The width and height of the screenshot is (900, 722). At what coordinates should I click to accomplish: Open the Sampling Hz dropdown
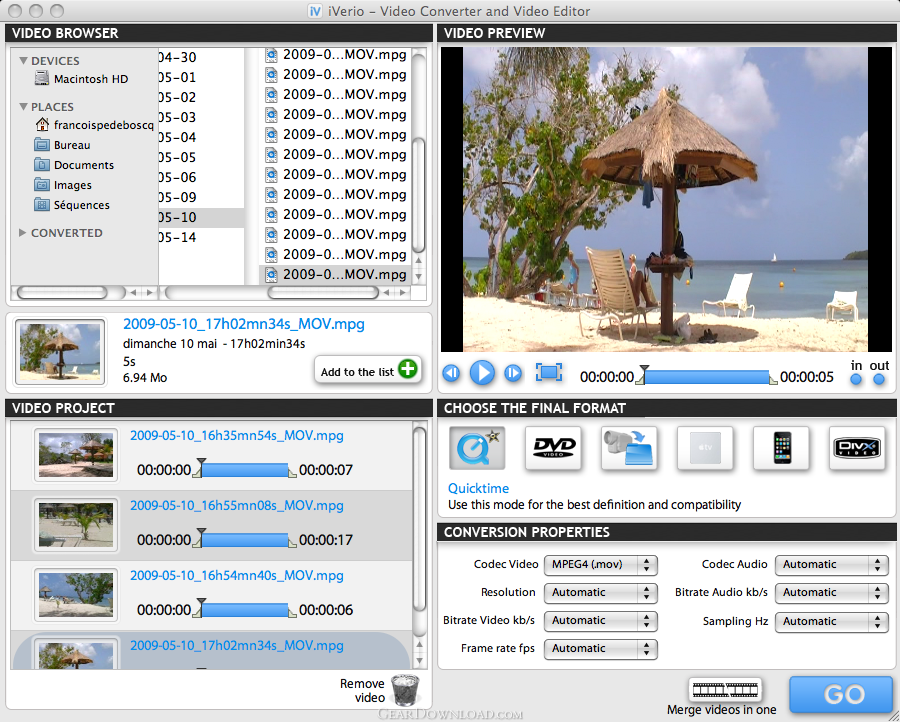[x=831, y=622]
